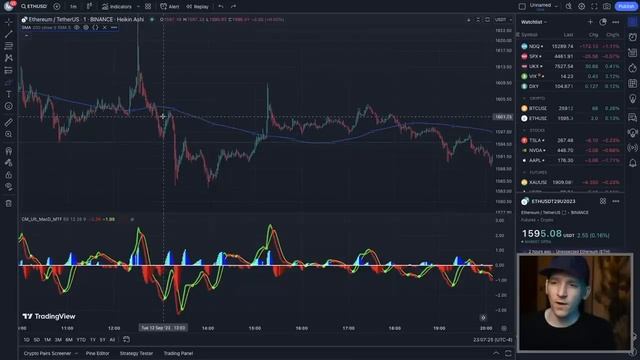Screen dimensions: 640x360
Task: Start bar Replay mode
Action: click(x=198, y=7)
